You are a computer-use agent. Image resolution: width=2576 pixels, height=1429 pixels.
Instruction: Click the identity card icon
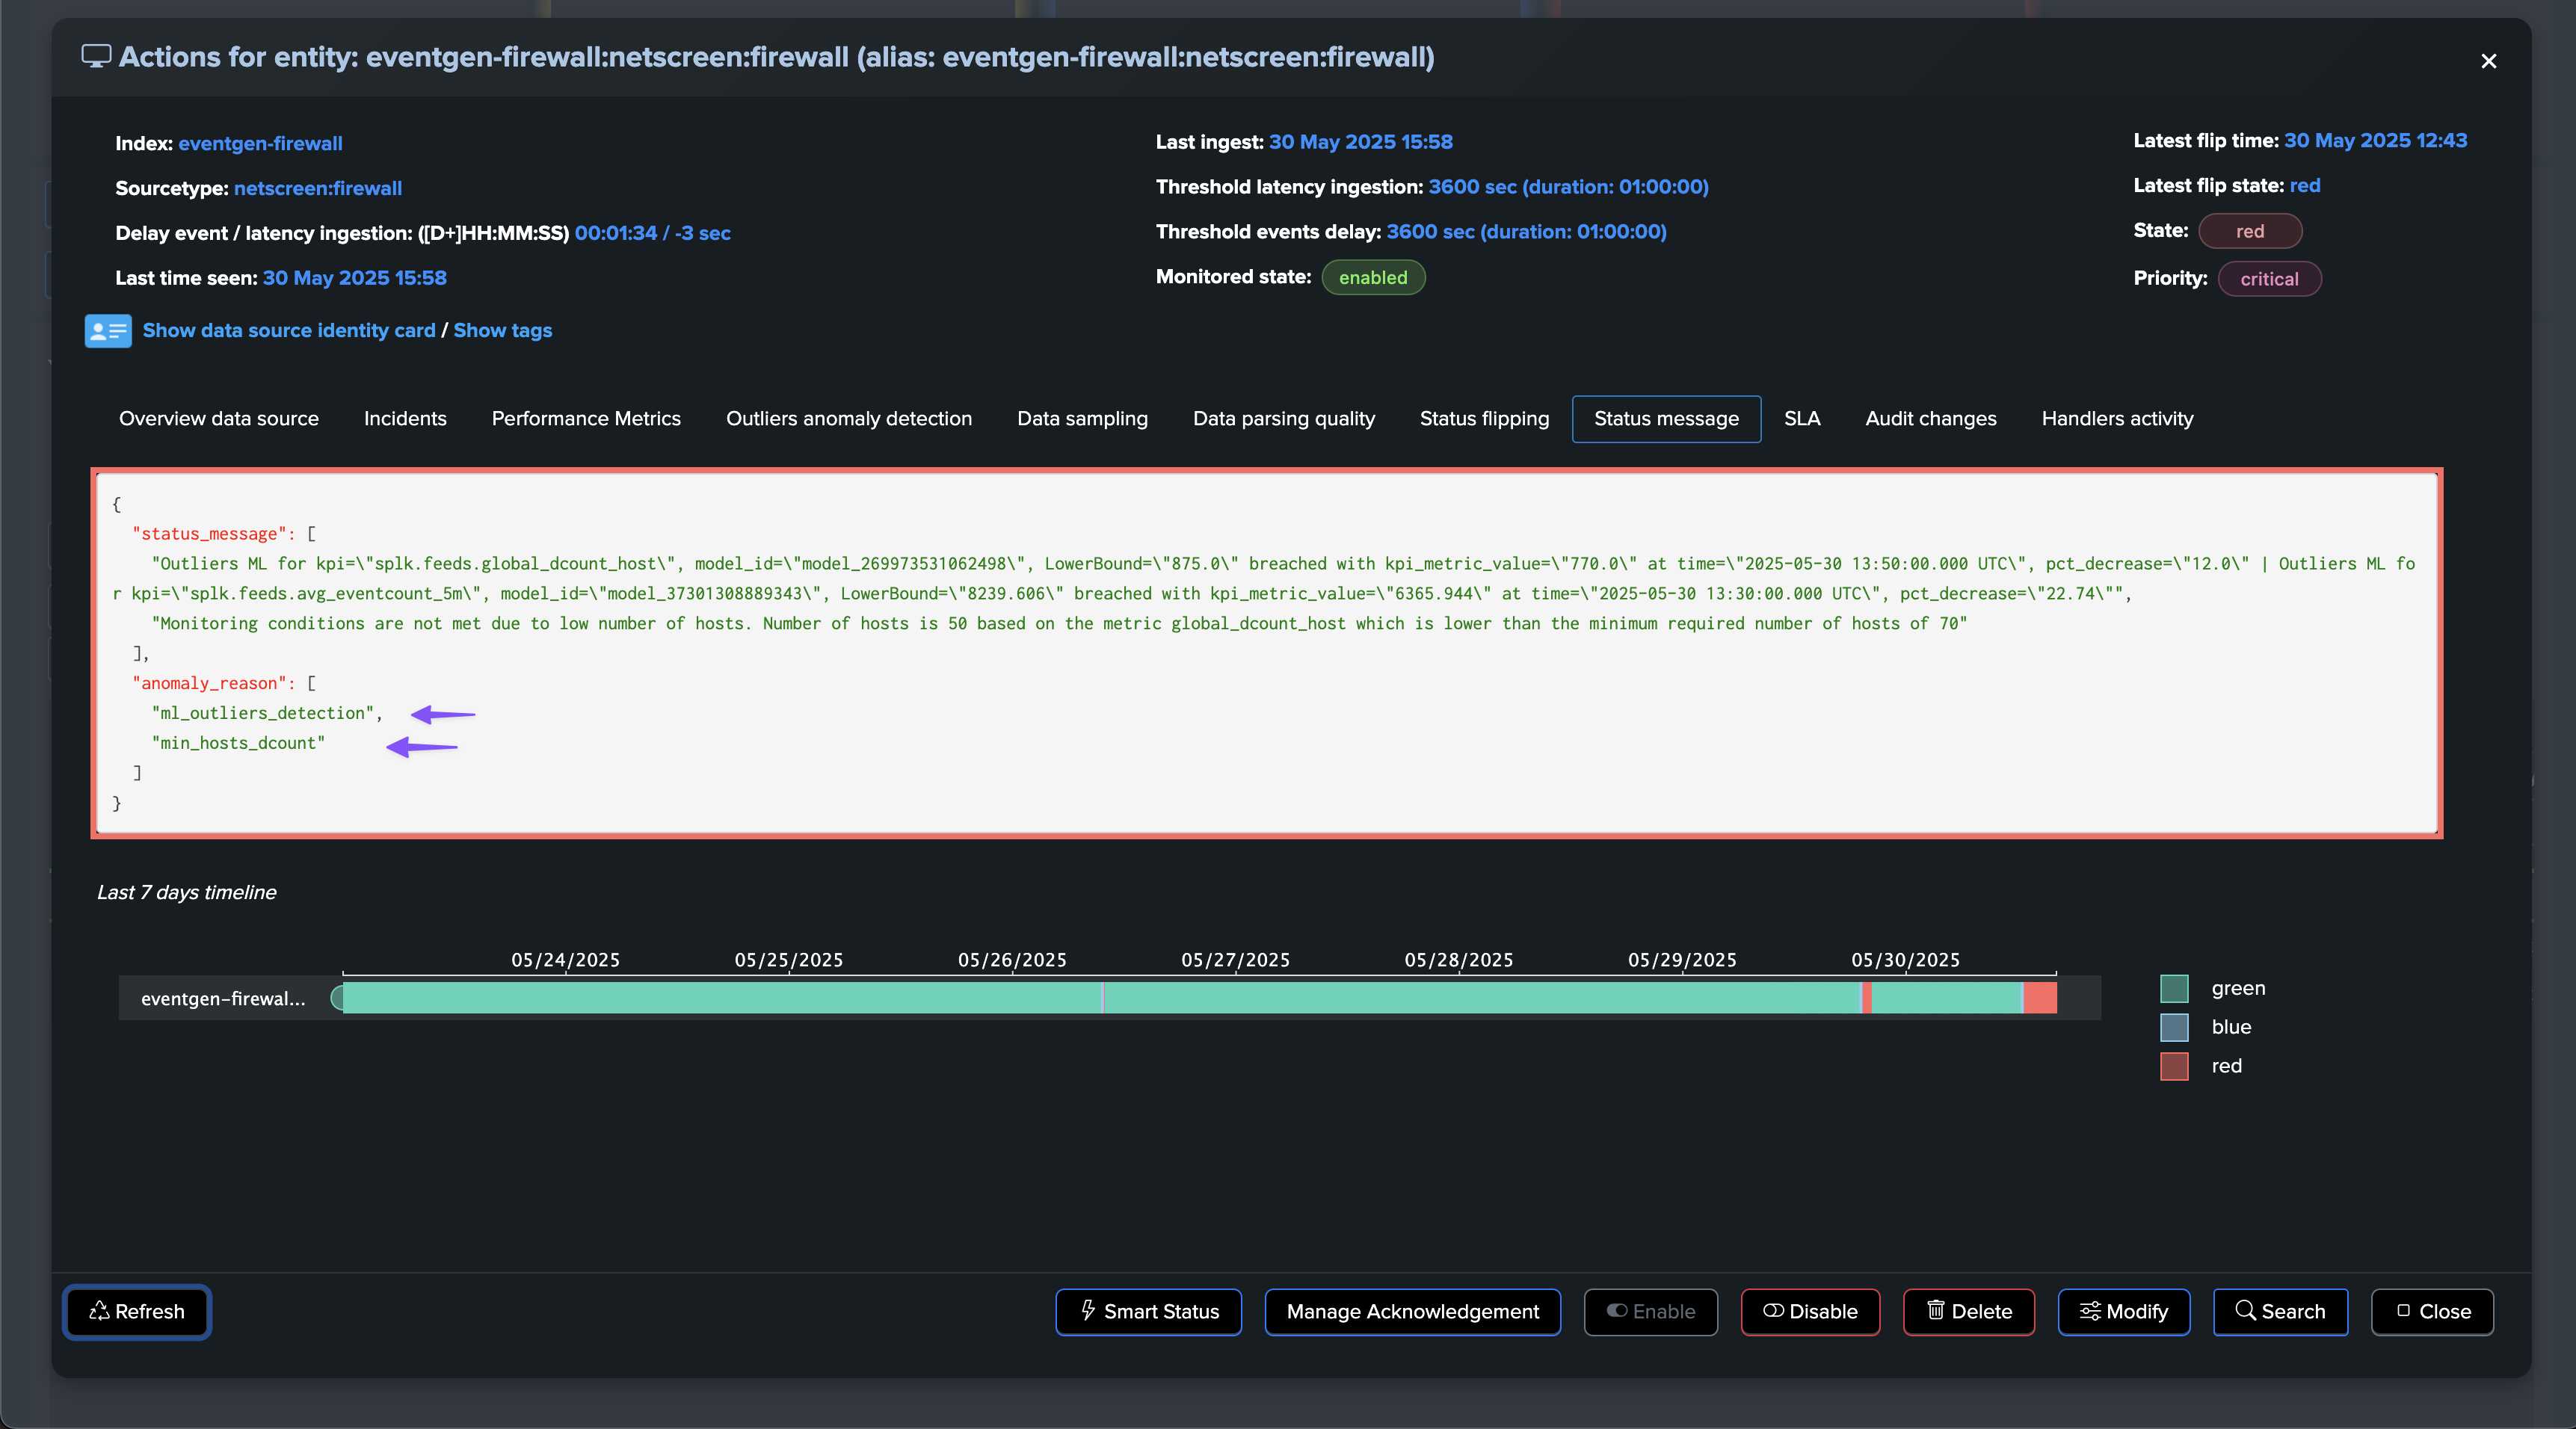(x=107, y=331)
